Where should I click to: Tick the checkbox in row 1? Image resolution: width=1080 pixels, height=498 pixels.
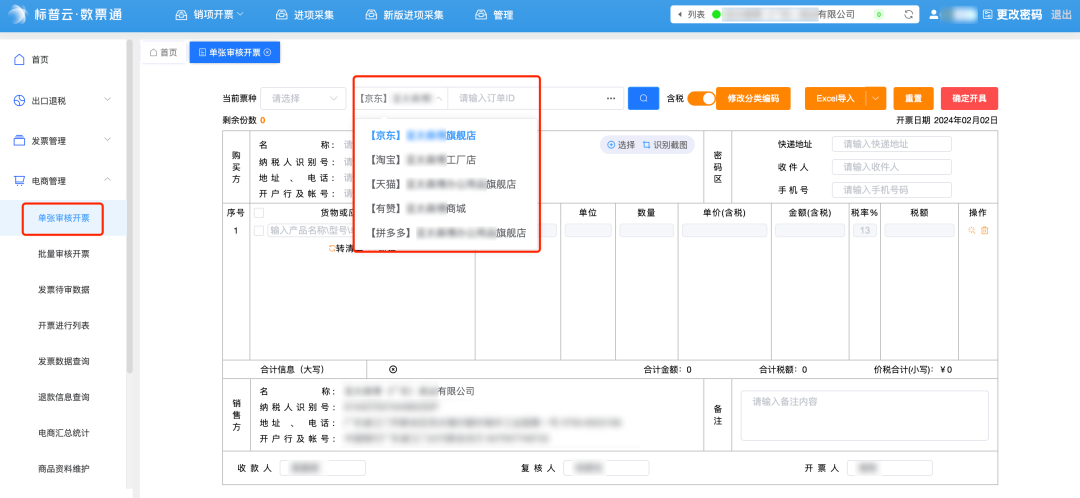pos(259,231)
